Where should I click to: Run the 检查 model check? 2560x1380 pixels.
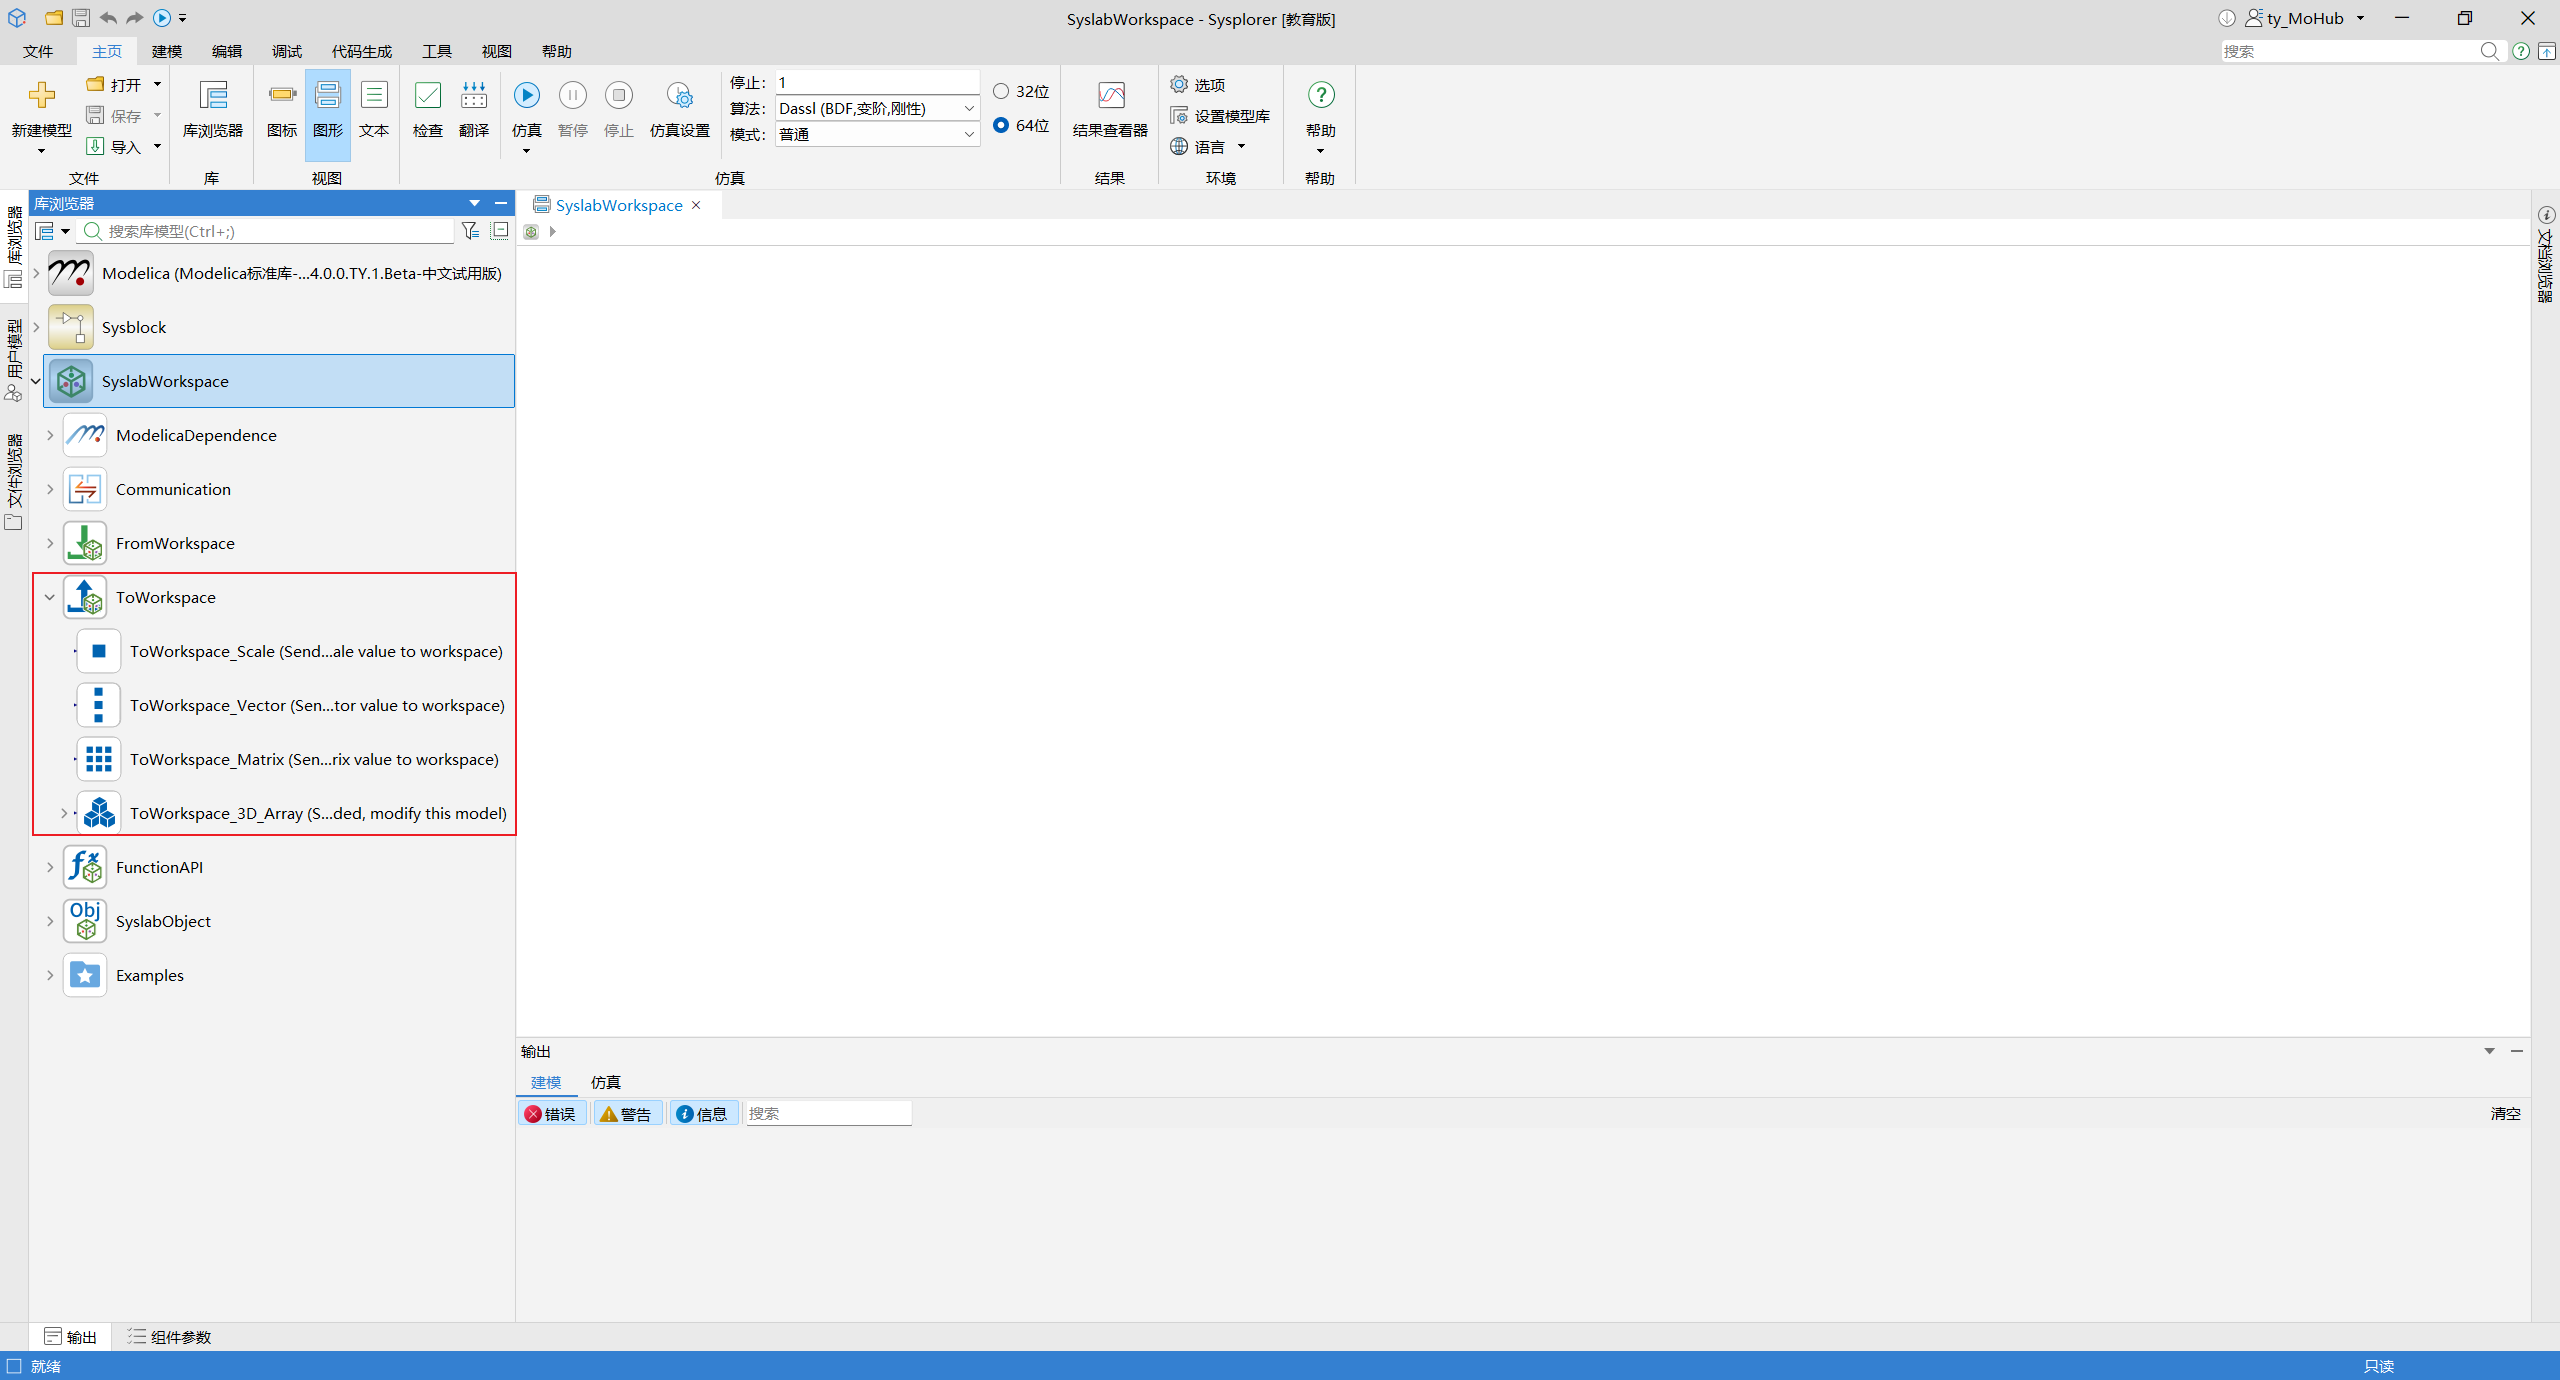tap(428, 95)
